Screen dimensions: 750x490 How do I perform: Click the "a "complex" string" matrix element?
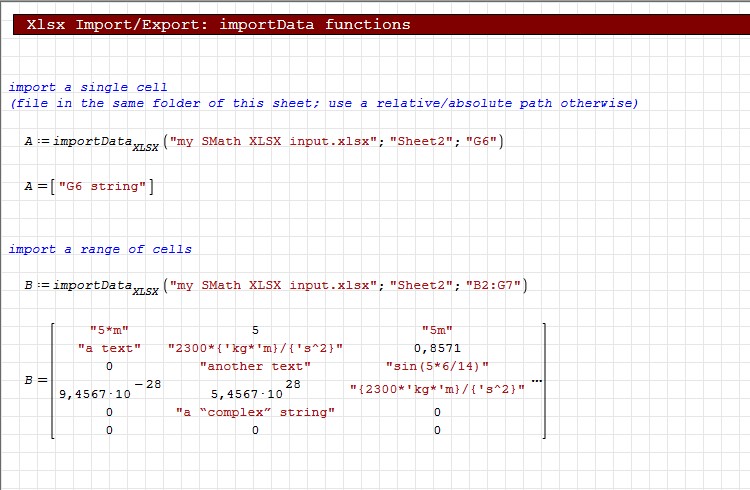click(255, 412)
